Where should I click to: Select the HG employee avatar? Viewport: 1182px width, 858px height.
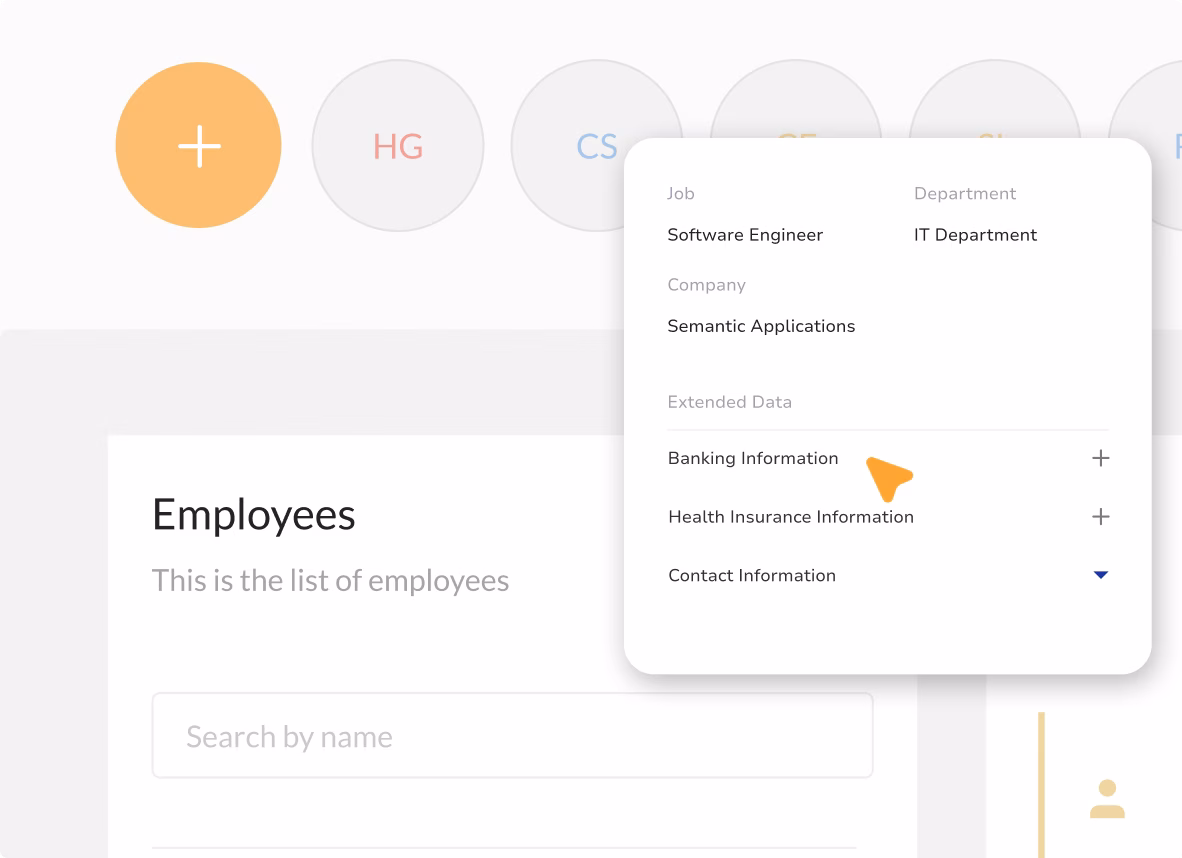point(398,146)
